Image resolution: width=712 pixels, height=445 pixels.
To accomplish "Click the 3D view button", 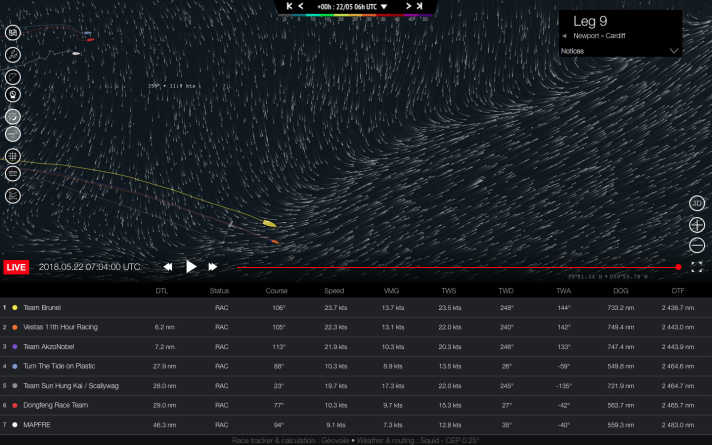I will tap(697, 203).
